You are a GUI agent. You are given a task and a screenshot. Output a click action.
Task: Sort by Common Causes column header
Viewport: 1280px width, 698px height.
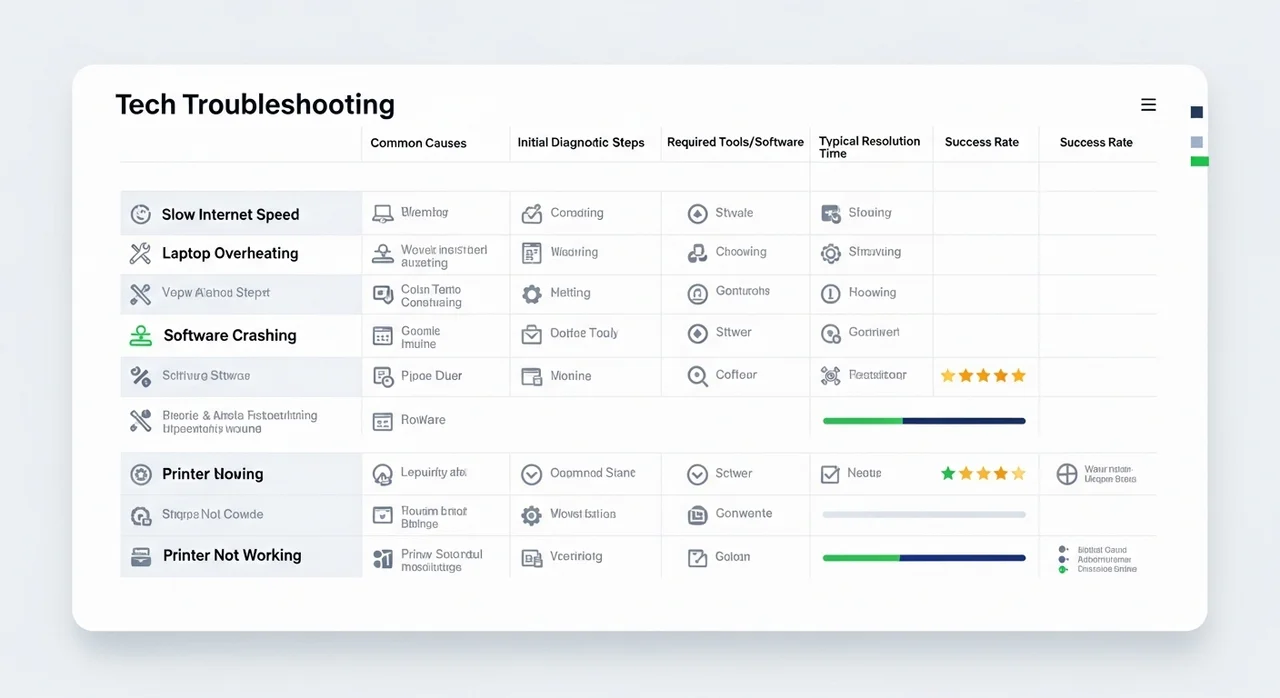[418, 143]
